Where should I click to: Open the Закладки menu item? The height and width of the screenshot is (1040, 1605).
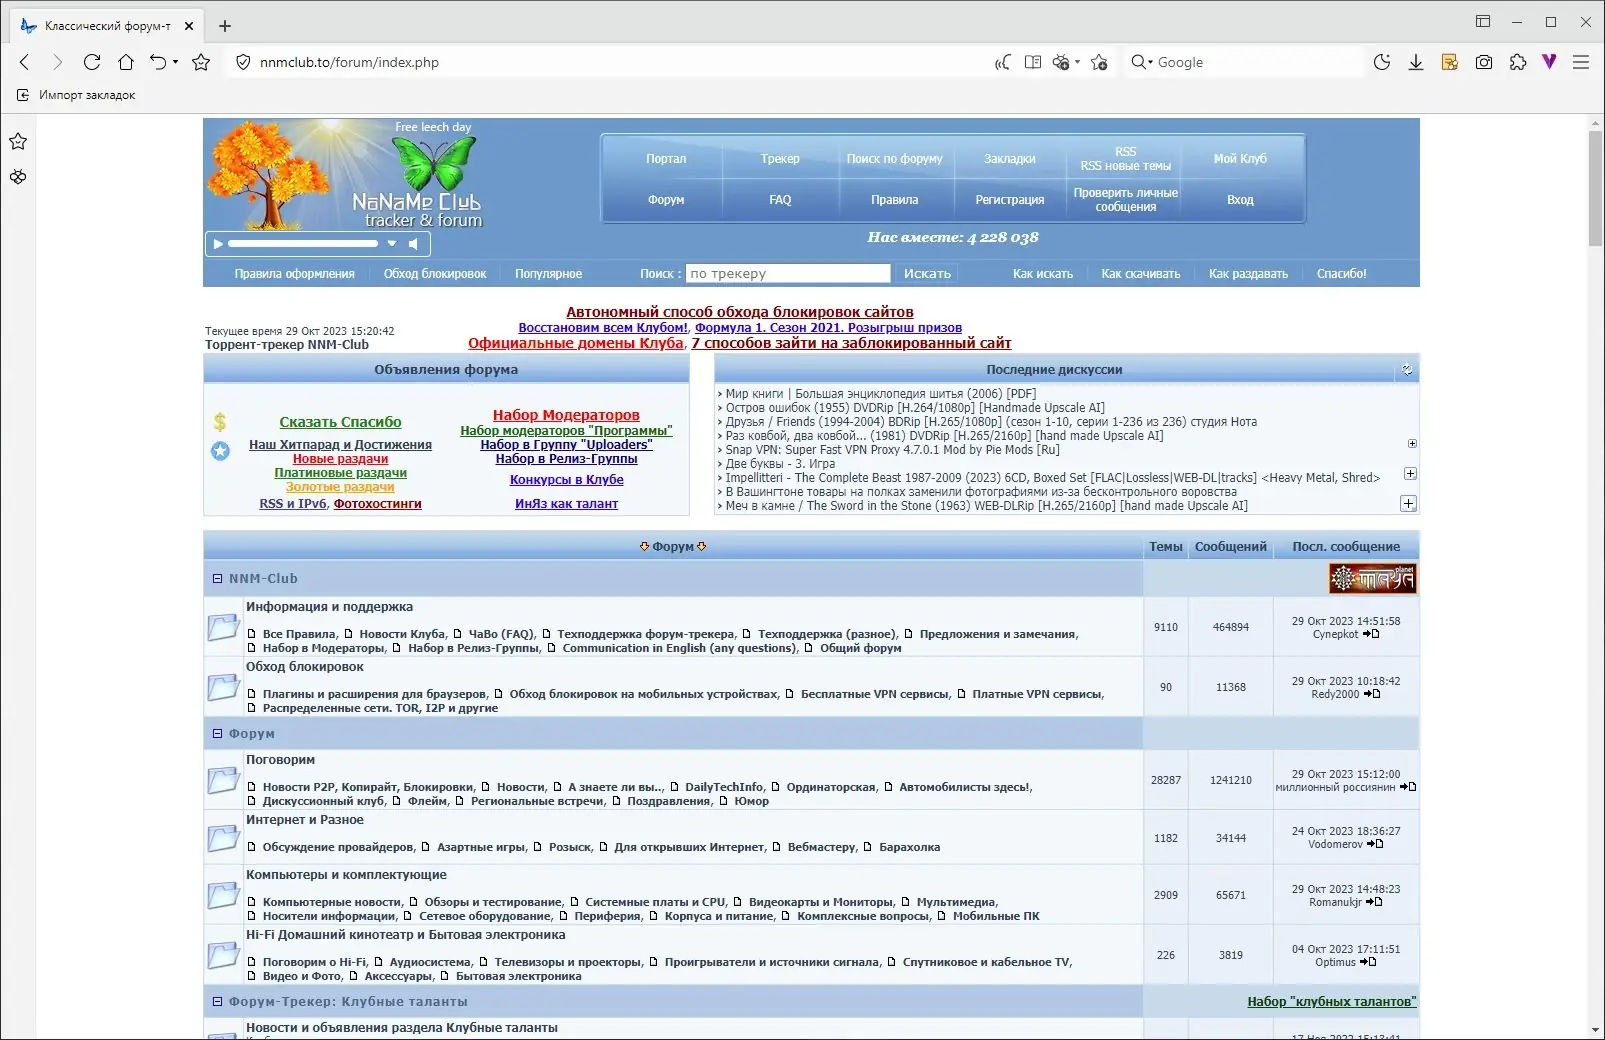[1010, 159]
